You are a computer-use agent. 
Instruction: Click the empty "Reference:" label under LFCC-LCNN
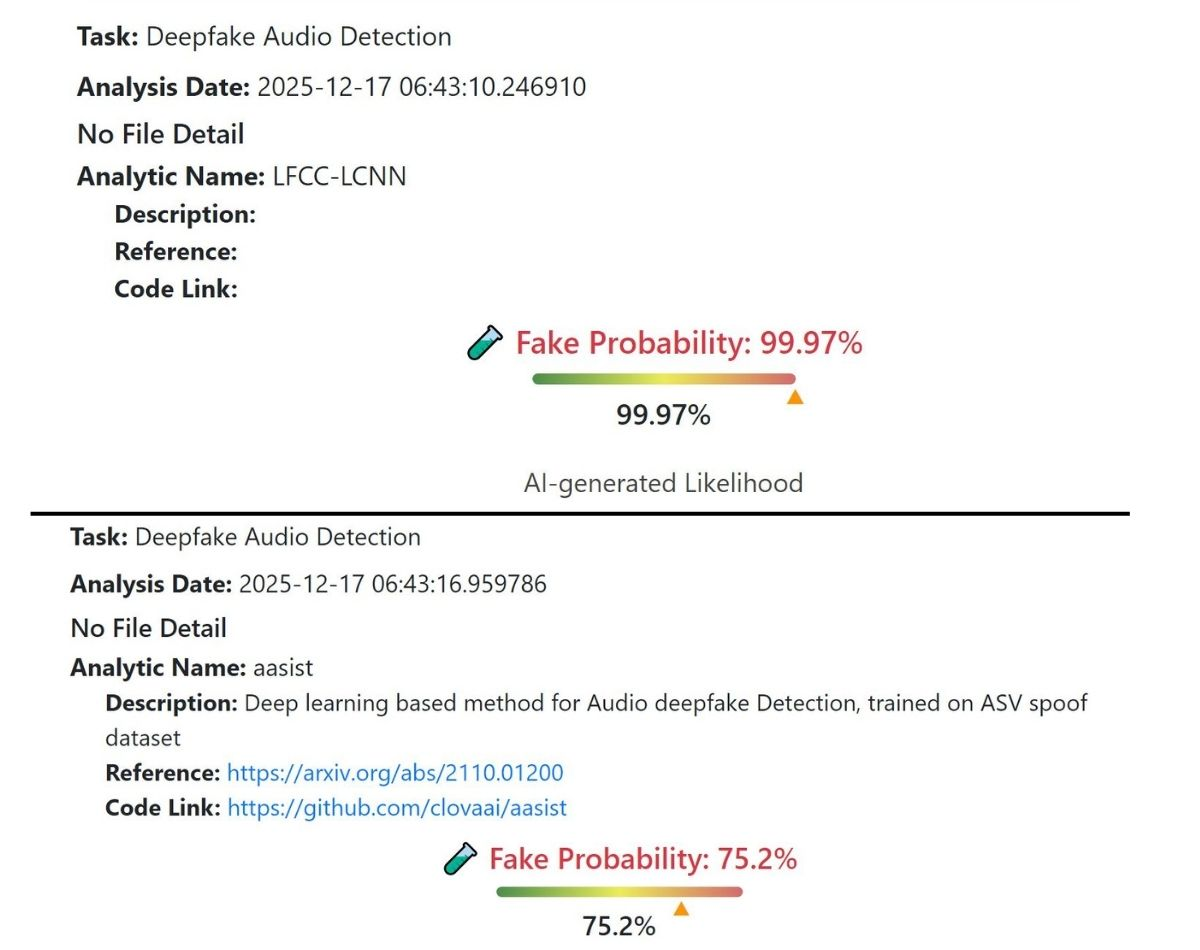[x=176, y=251]
